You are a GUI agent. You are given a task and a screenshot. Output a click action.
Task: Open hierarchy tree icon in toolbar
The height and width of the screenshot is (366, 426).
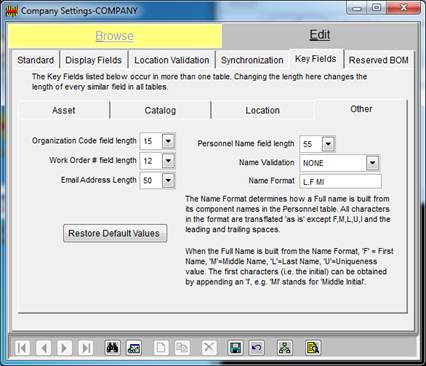pyautogui.click(x=284, y=348)
